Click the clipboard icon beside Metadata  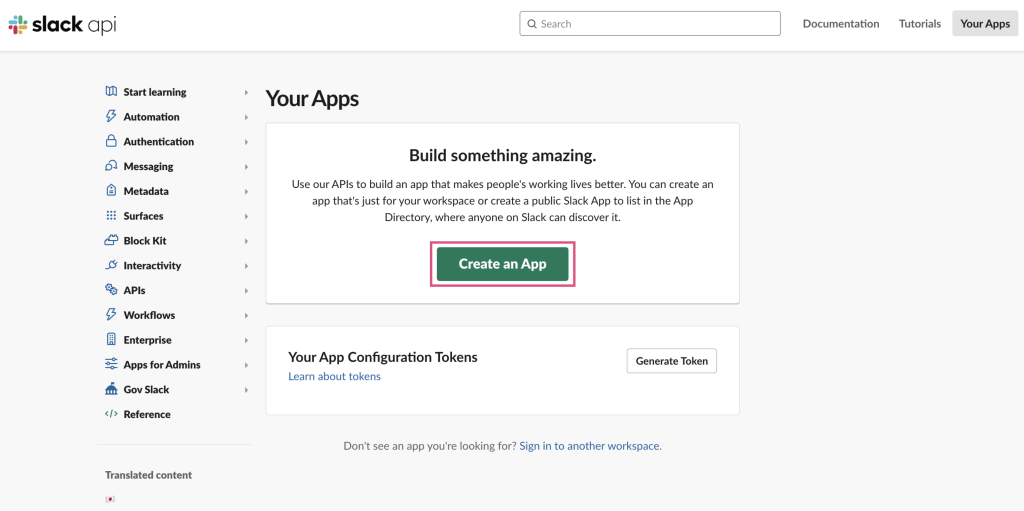pos(111,191)
